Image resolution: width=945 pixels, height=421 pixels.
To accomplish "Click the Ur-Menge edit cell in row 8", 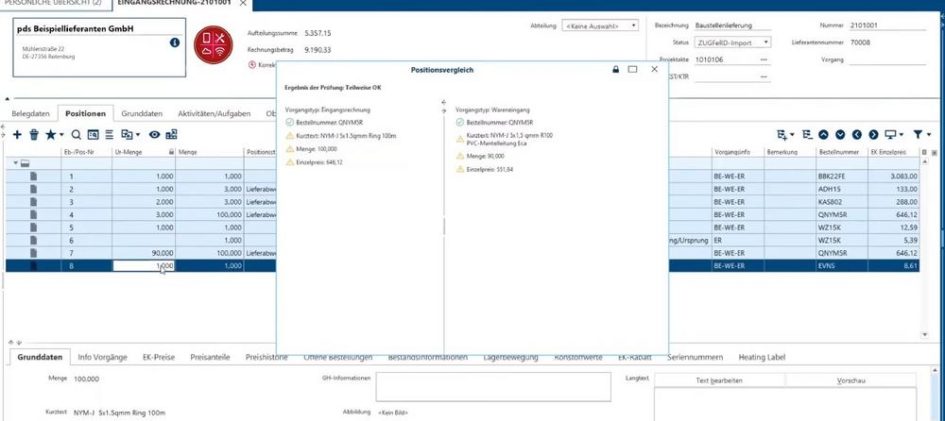I will pos(143,266).
